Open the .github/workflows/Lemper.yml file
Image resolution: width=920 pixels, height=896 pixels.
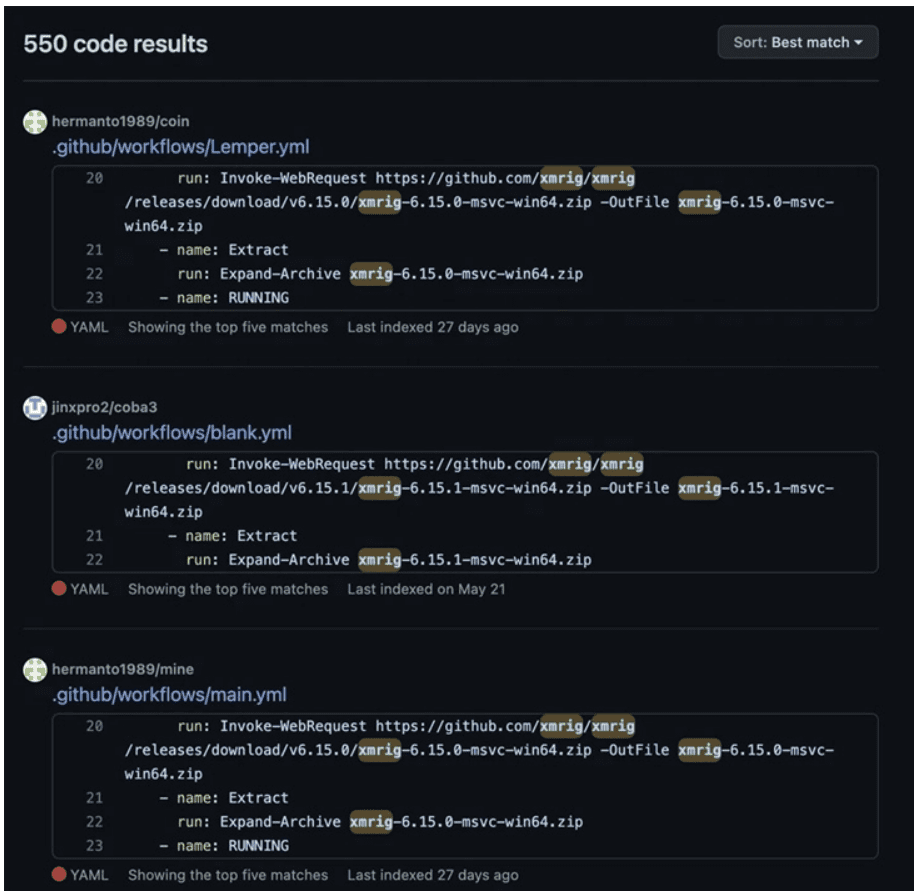click(x=180, y=147)
